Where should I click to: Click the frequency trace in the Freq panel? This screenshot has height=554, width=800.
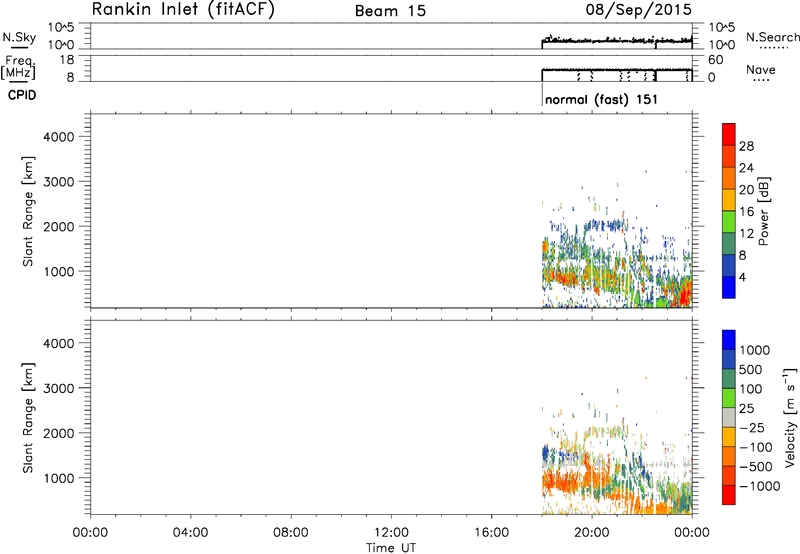(616, 69)
